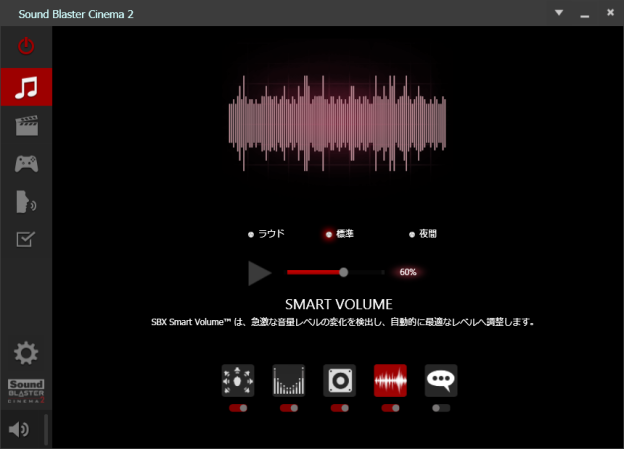Click the Smart Volume level slider handle
624x449 pixels.
pyautogui.click(x=344, y=272)
